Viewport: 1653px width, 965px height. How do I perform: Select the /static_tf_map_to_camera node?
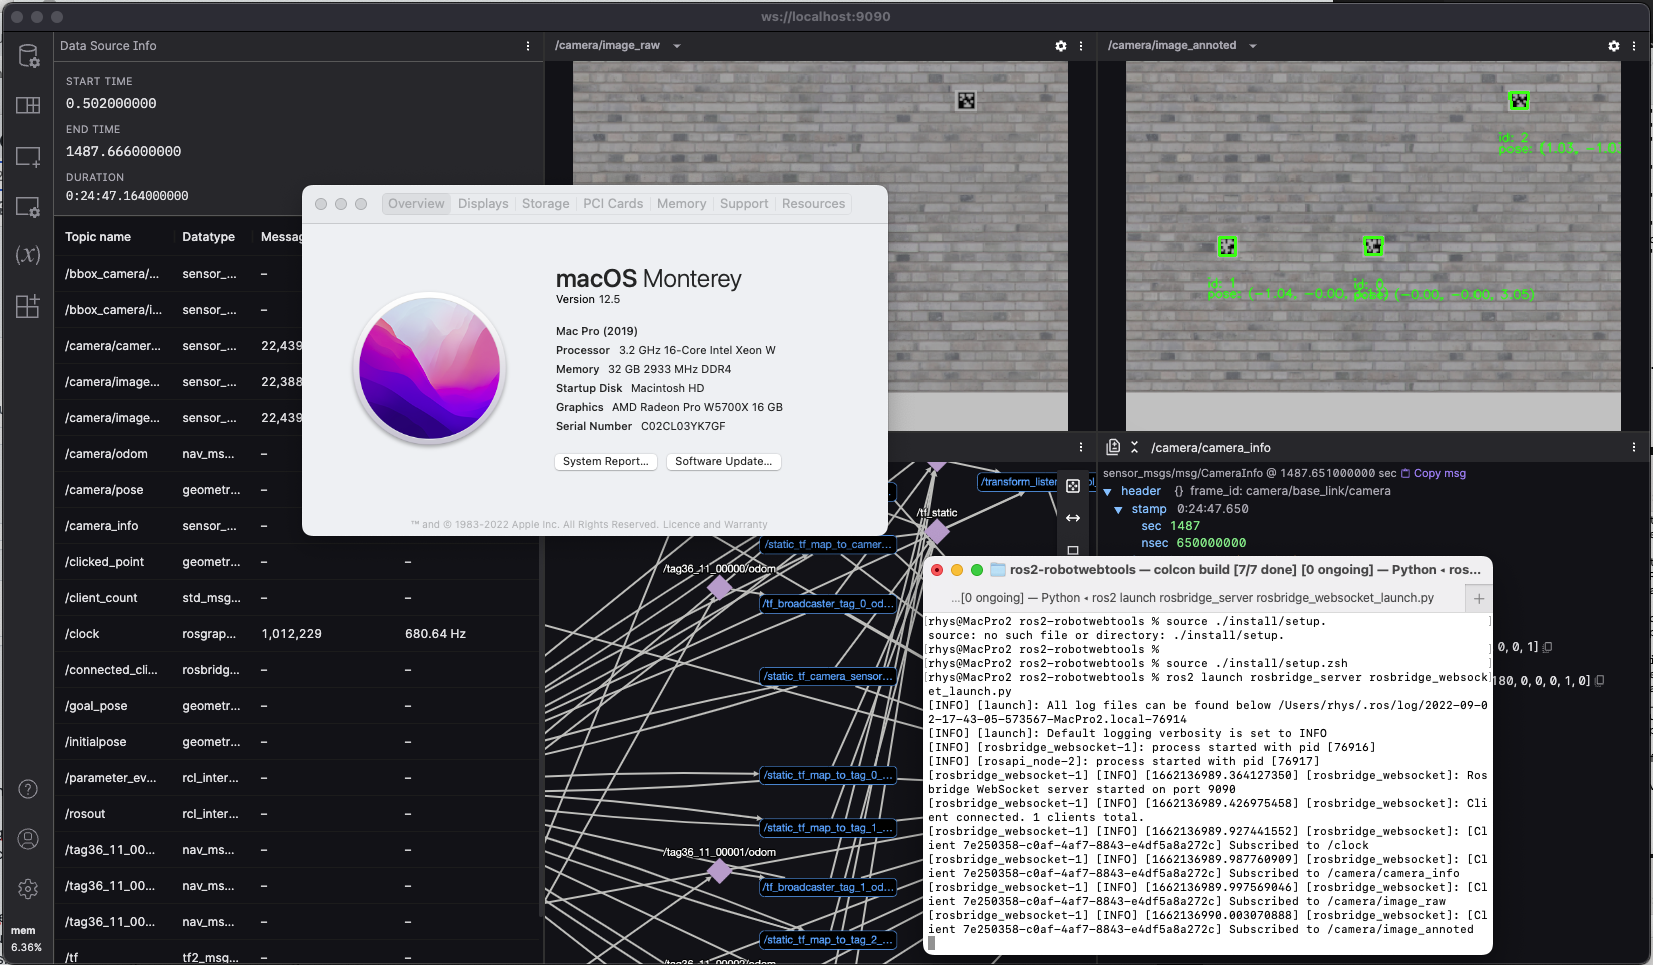click(x=828, y=544)
